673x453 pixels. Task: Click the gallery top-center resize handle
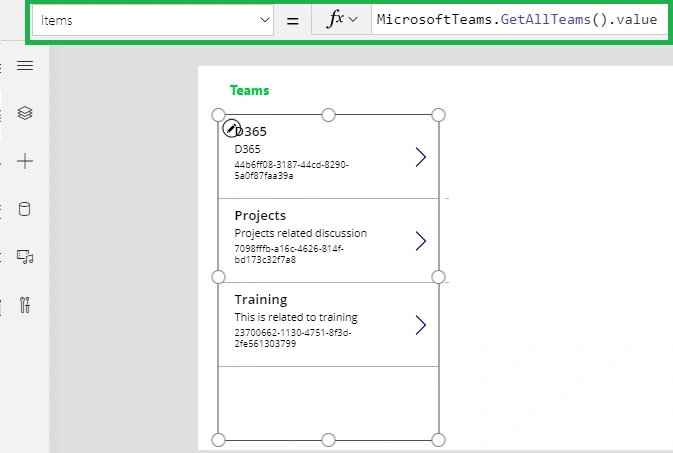(328, 115)
